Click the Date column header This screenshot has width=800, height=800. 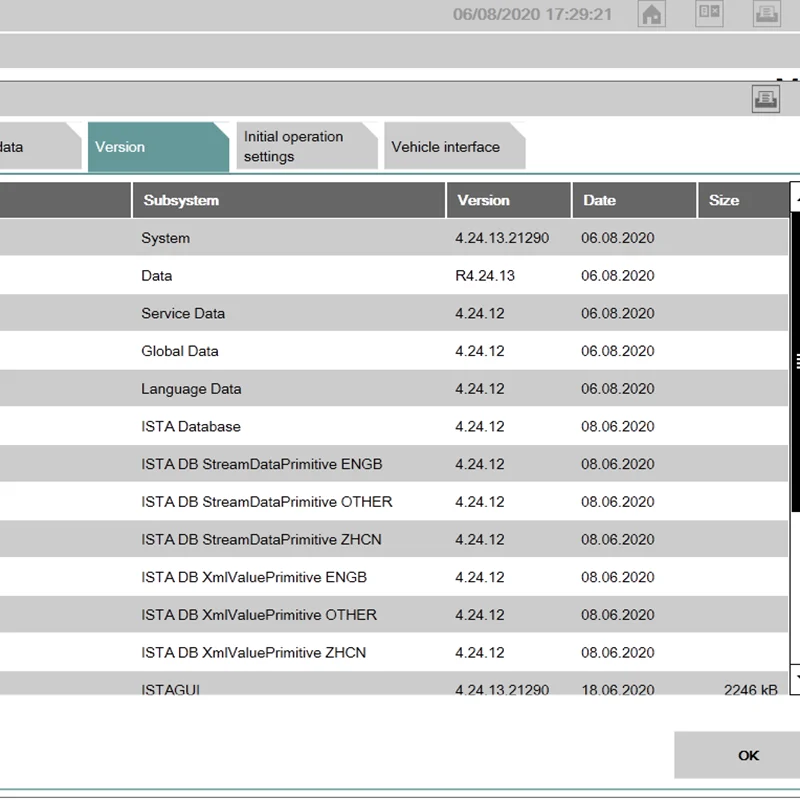click(634, 200)
